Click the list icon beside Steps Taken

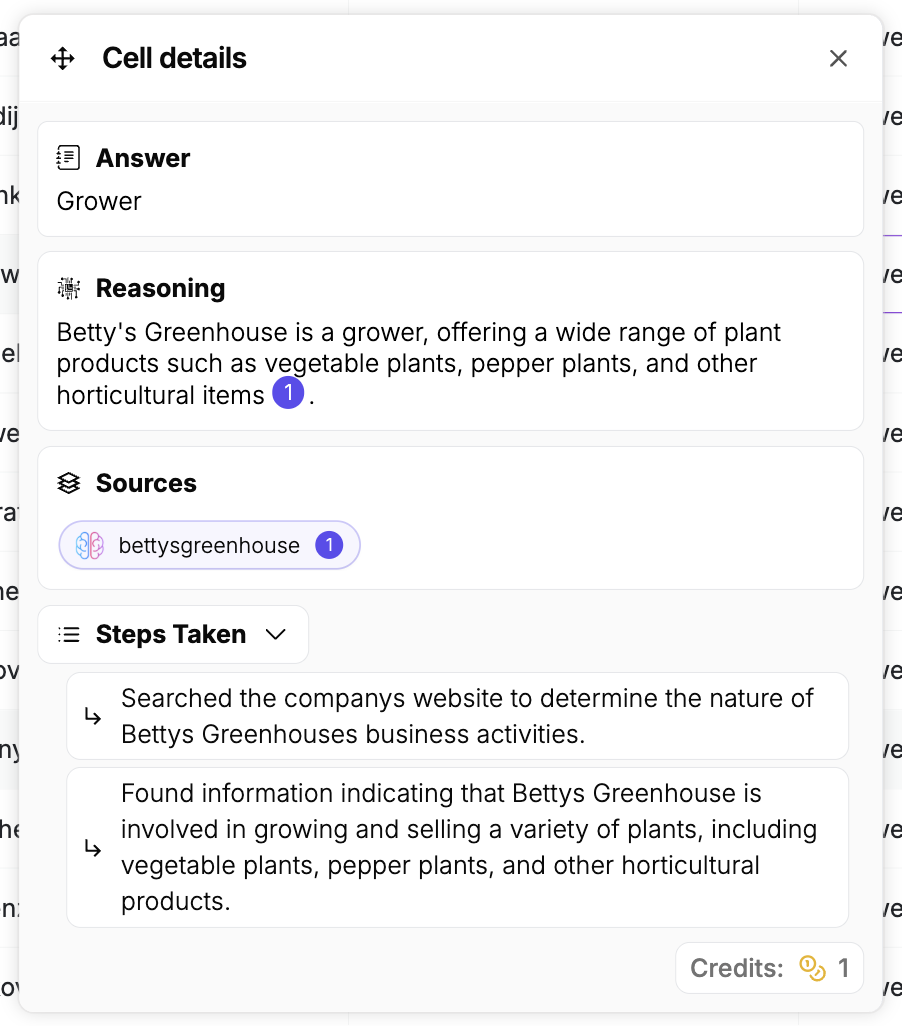[x=69, y=634]
